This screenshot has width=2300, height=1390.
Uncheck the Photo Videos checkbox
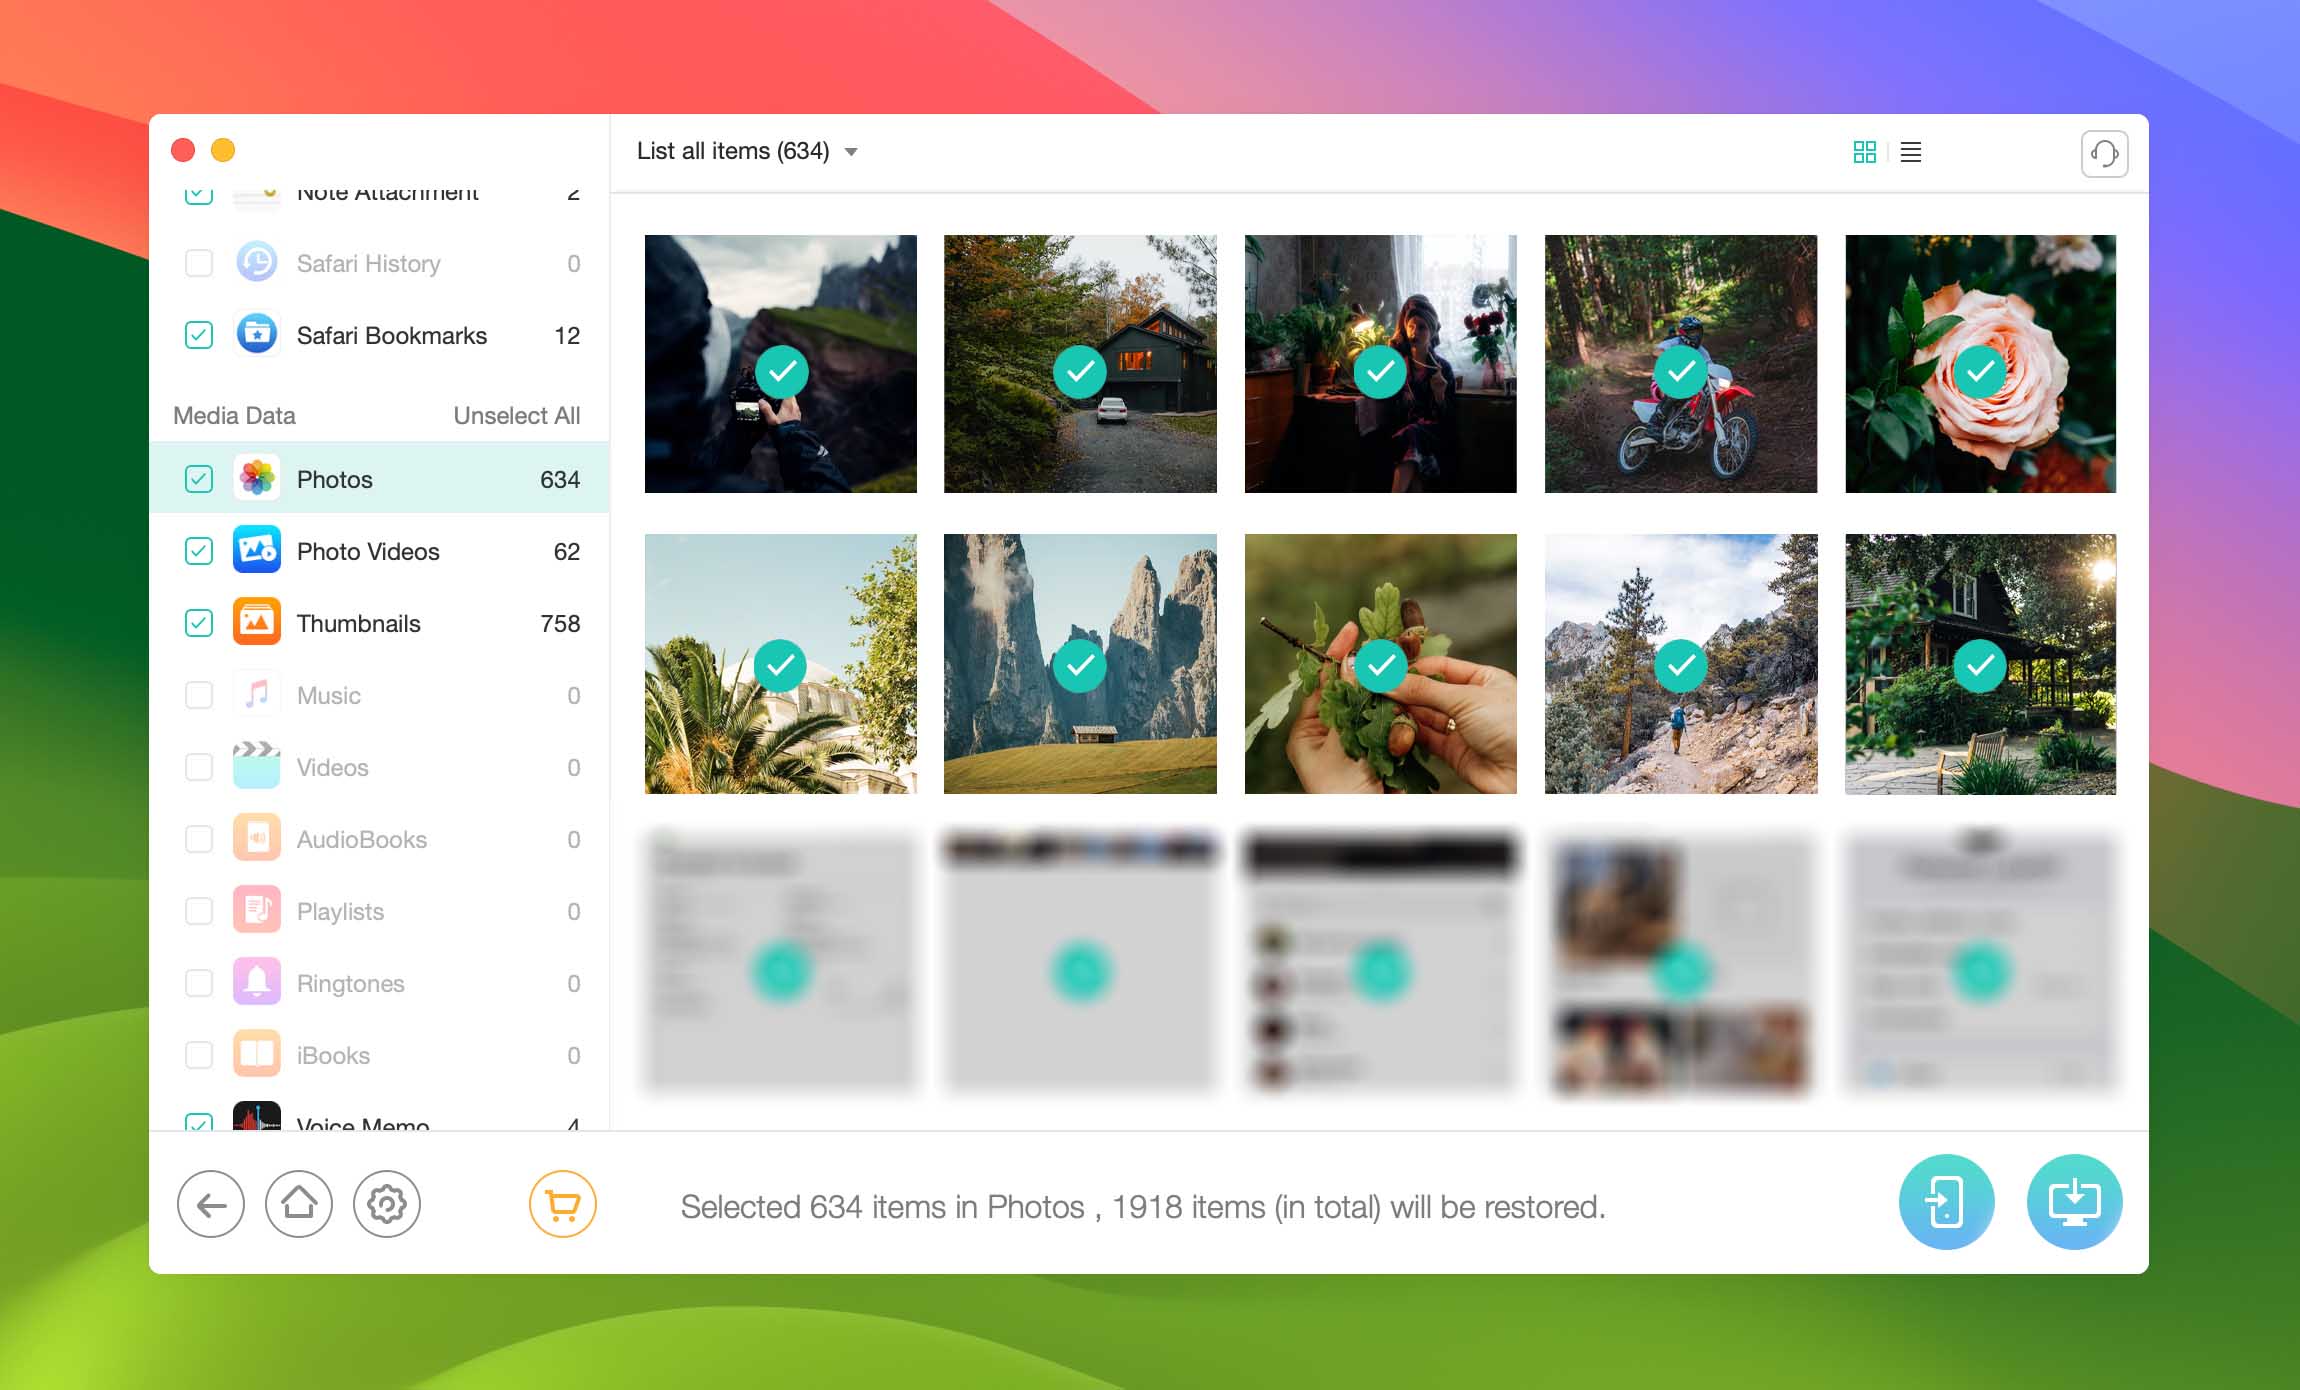pos(199,551)
